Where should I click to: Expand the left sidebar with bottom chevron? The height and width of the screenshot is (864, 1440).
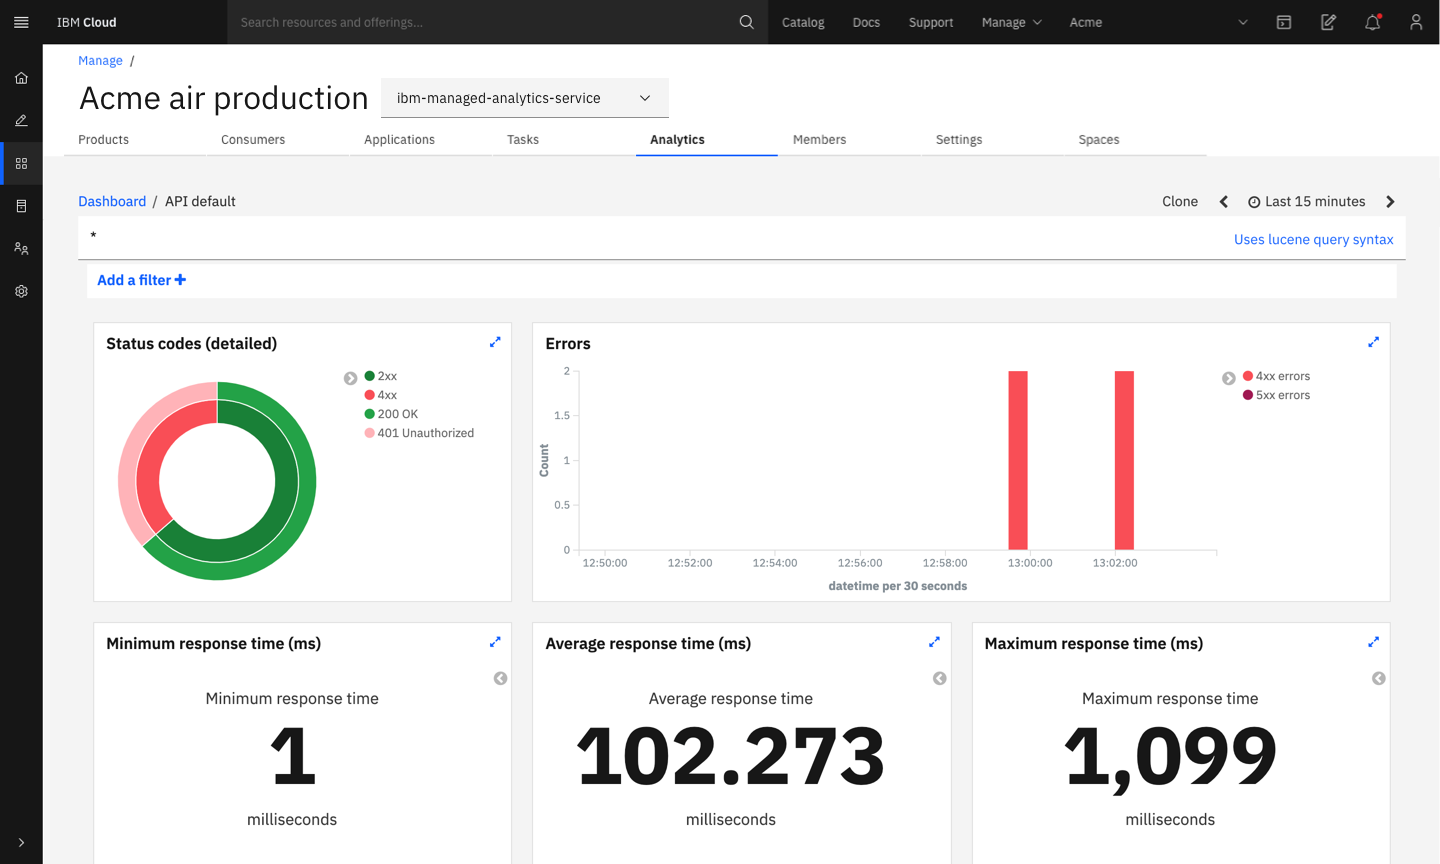click(x=21, y=842)
